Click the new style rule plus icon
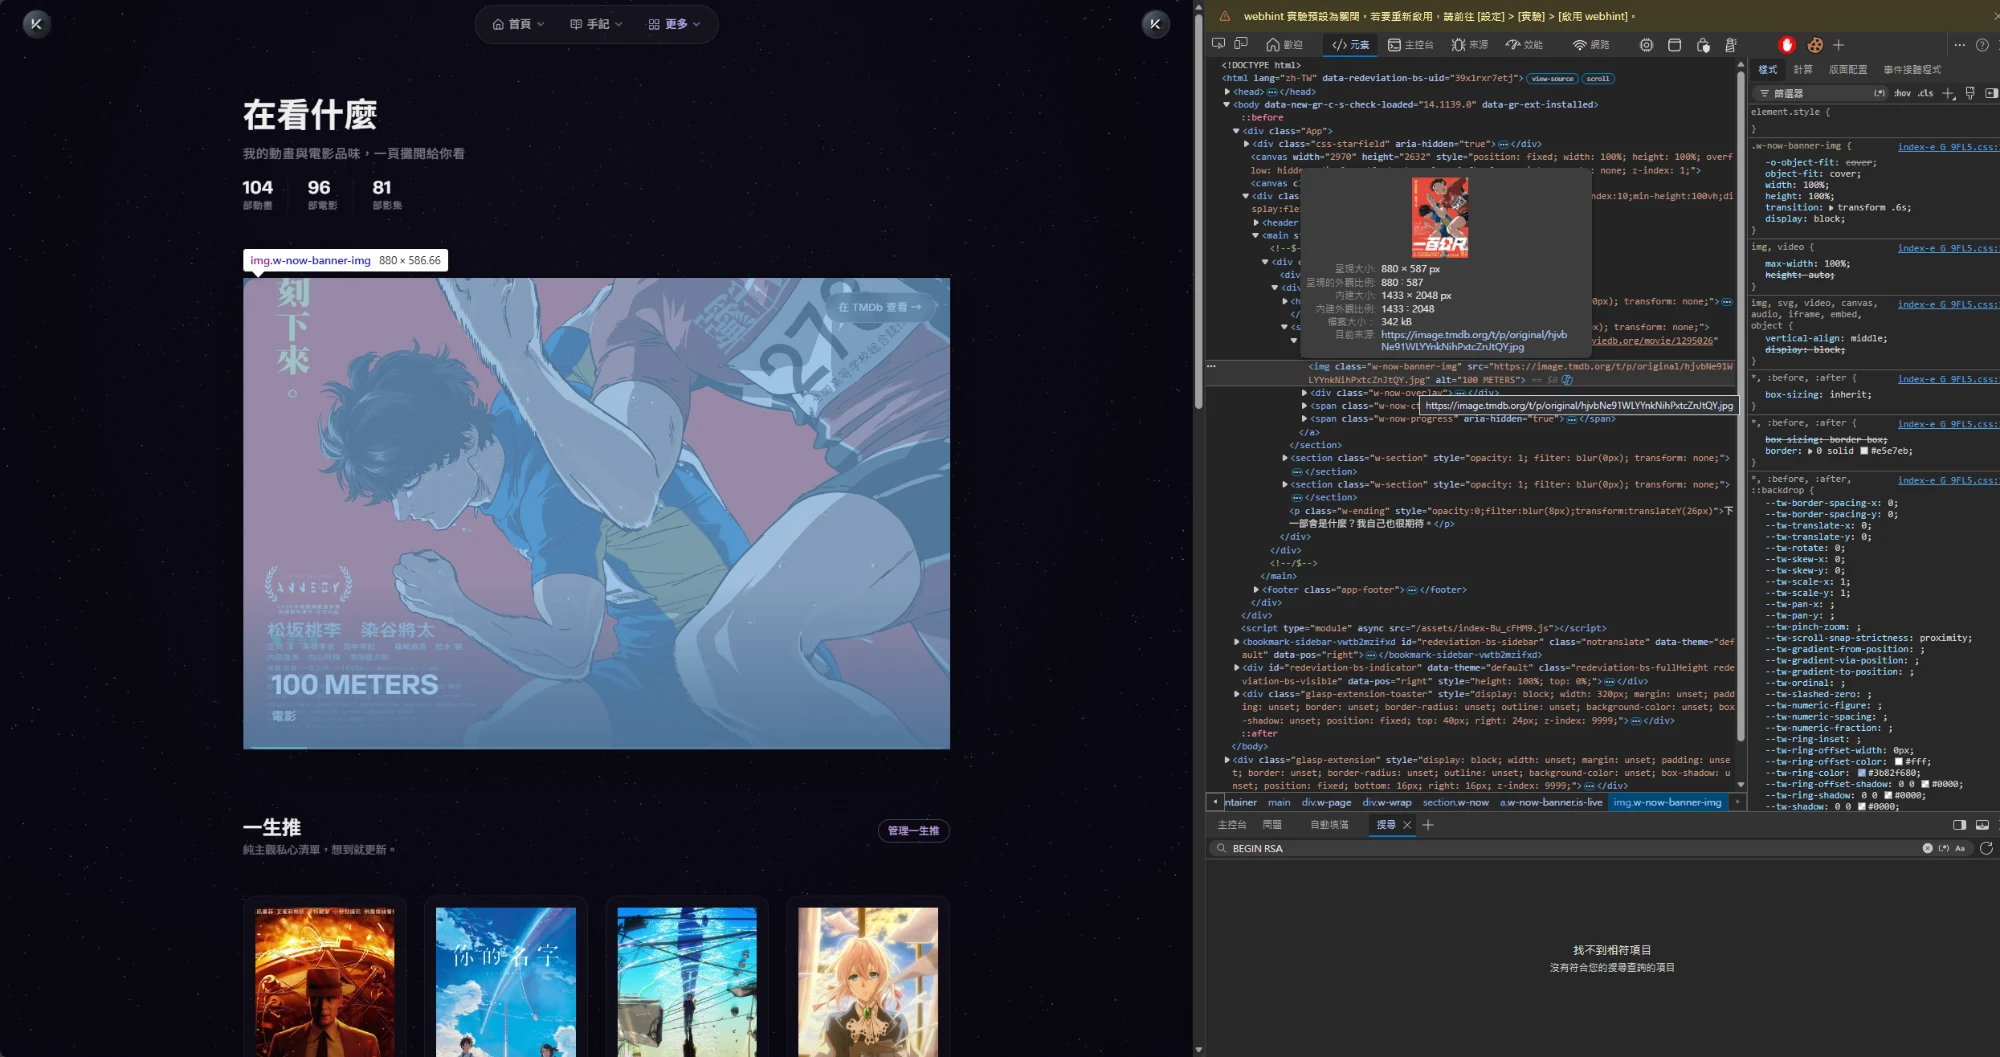Image resolution: width=2000 pixels, height=1057 pixels. tap(1948, 93)
